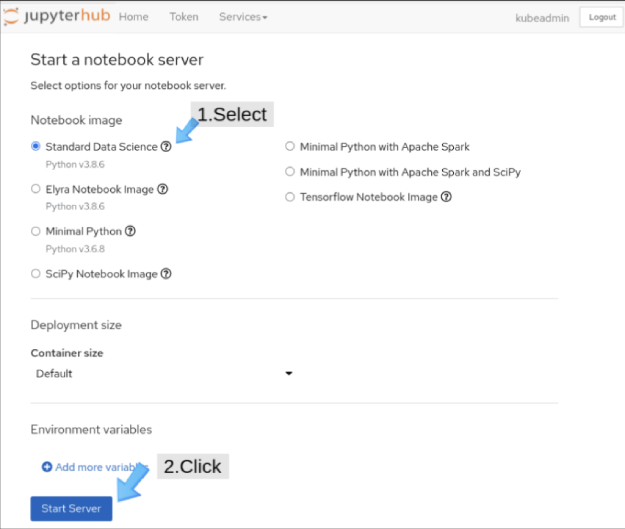Select Minimal Python with Apache Spark and SciPy
The width and height of the screenshot is (625, 529).
pyautogui.click(x=290, y=172)
